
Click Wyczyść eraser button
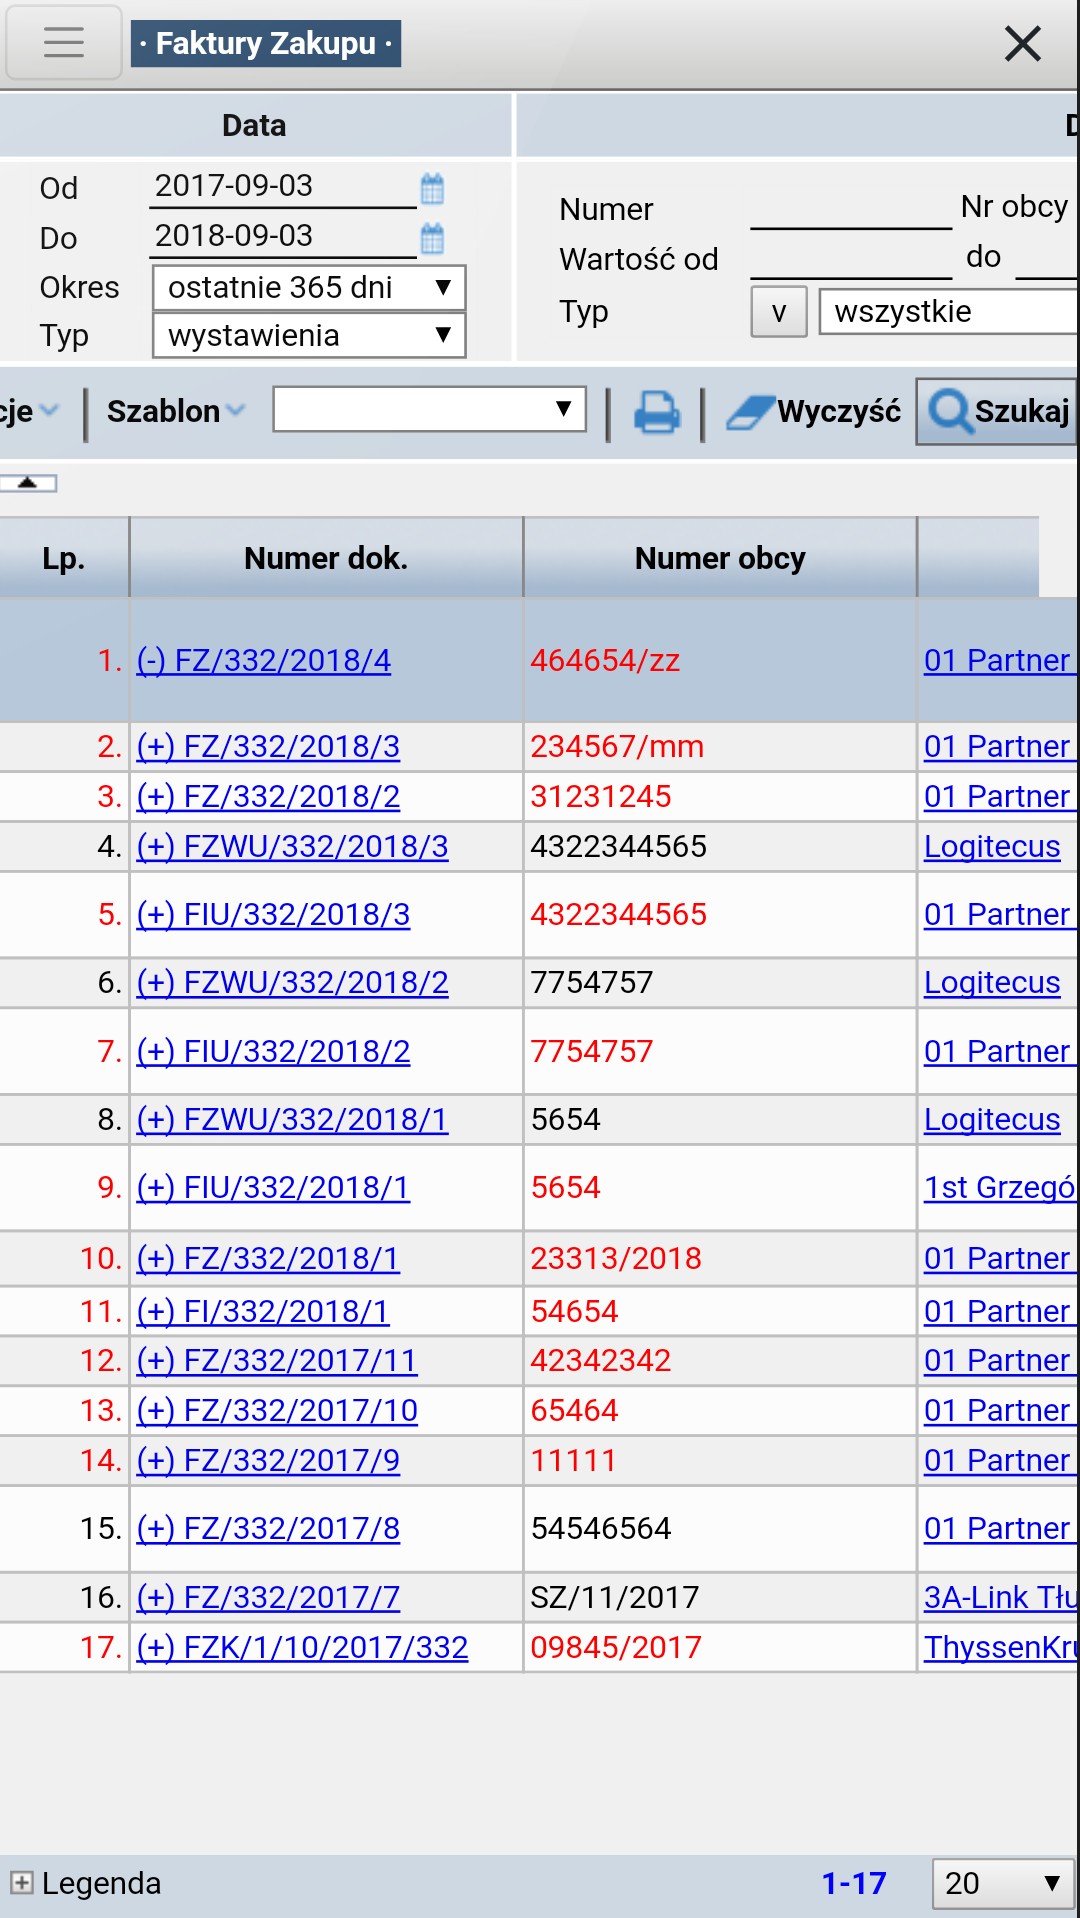814,411
